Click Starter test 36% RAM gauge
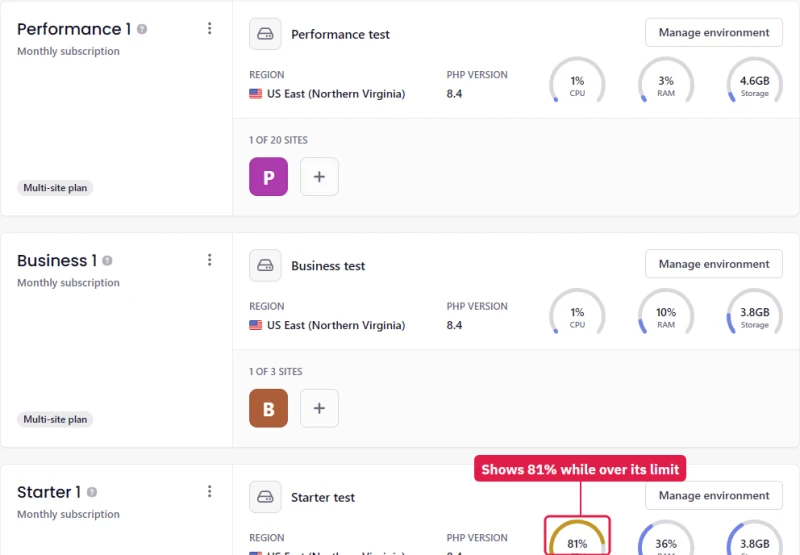Image resolution: width=800 pixels, height=555 pixels. tap(666, 537)
